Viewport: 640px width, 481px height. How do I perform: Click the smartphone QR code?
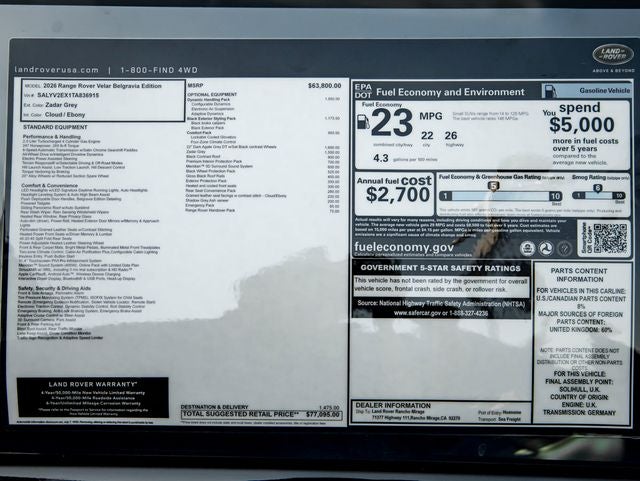610,238
